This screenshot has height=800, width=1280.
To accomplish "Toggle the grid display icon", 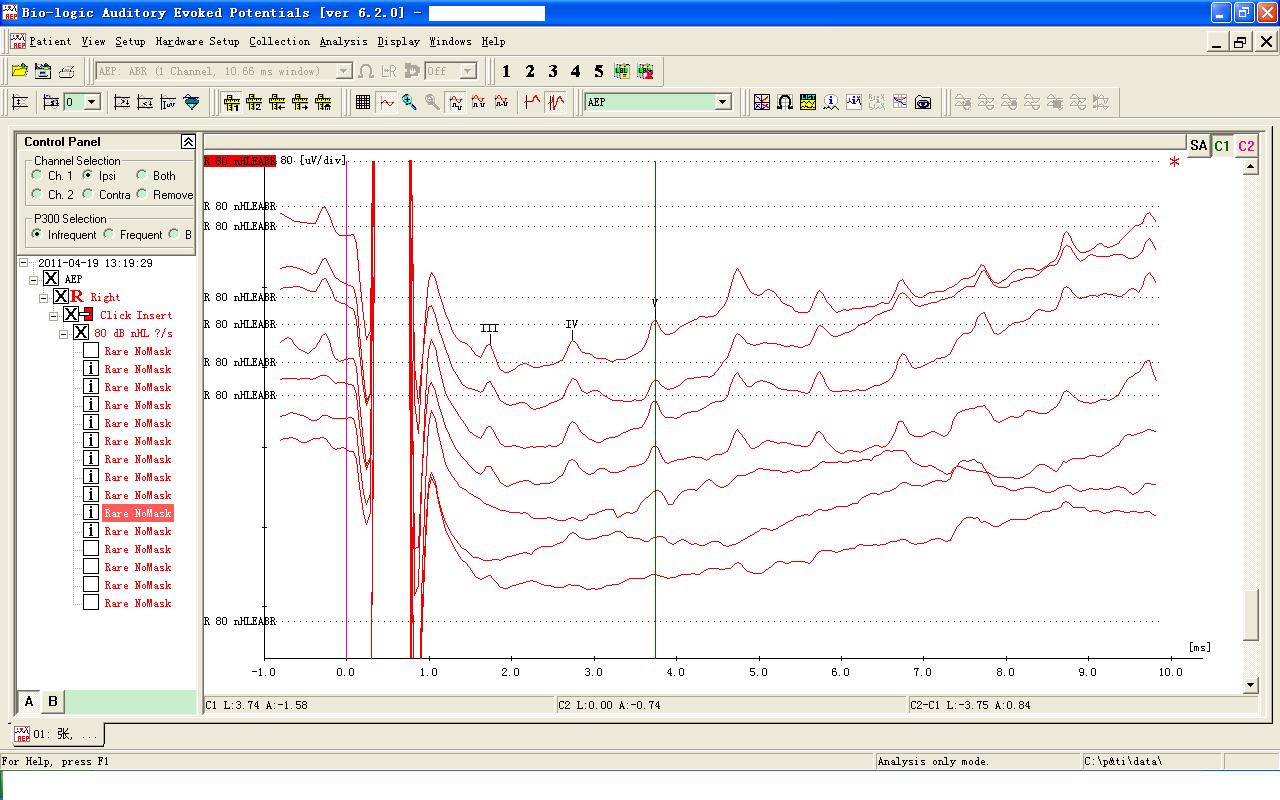I will tap(363, 102).
